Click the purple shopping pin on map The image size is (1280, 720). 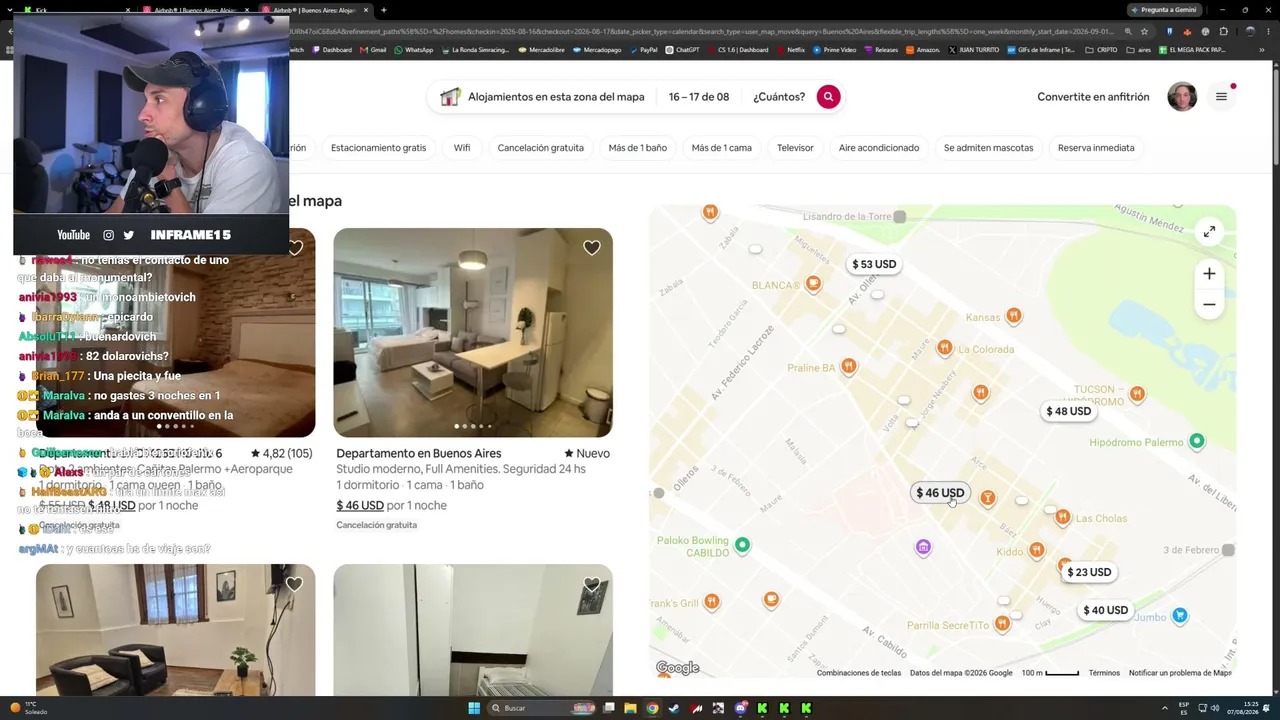click(x=924, y=547)
